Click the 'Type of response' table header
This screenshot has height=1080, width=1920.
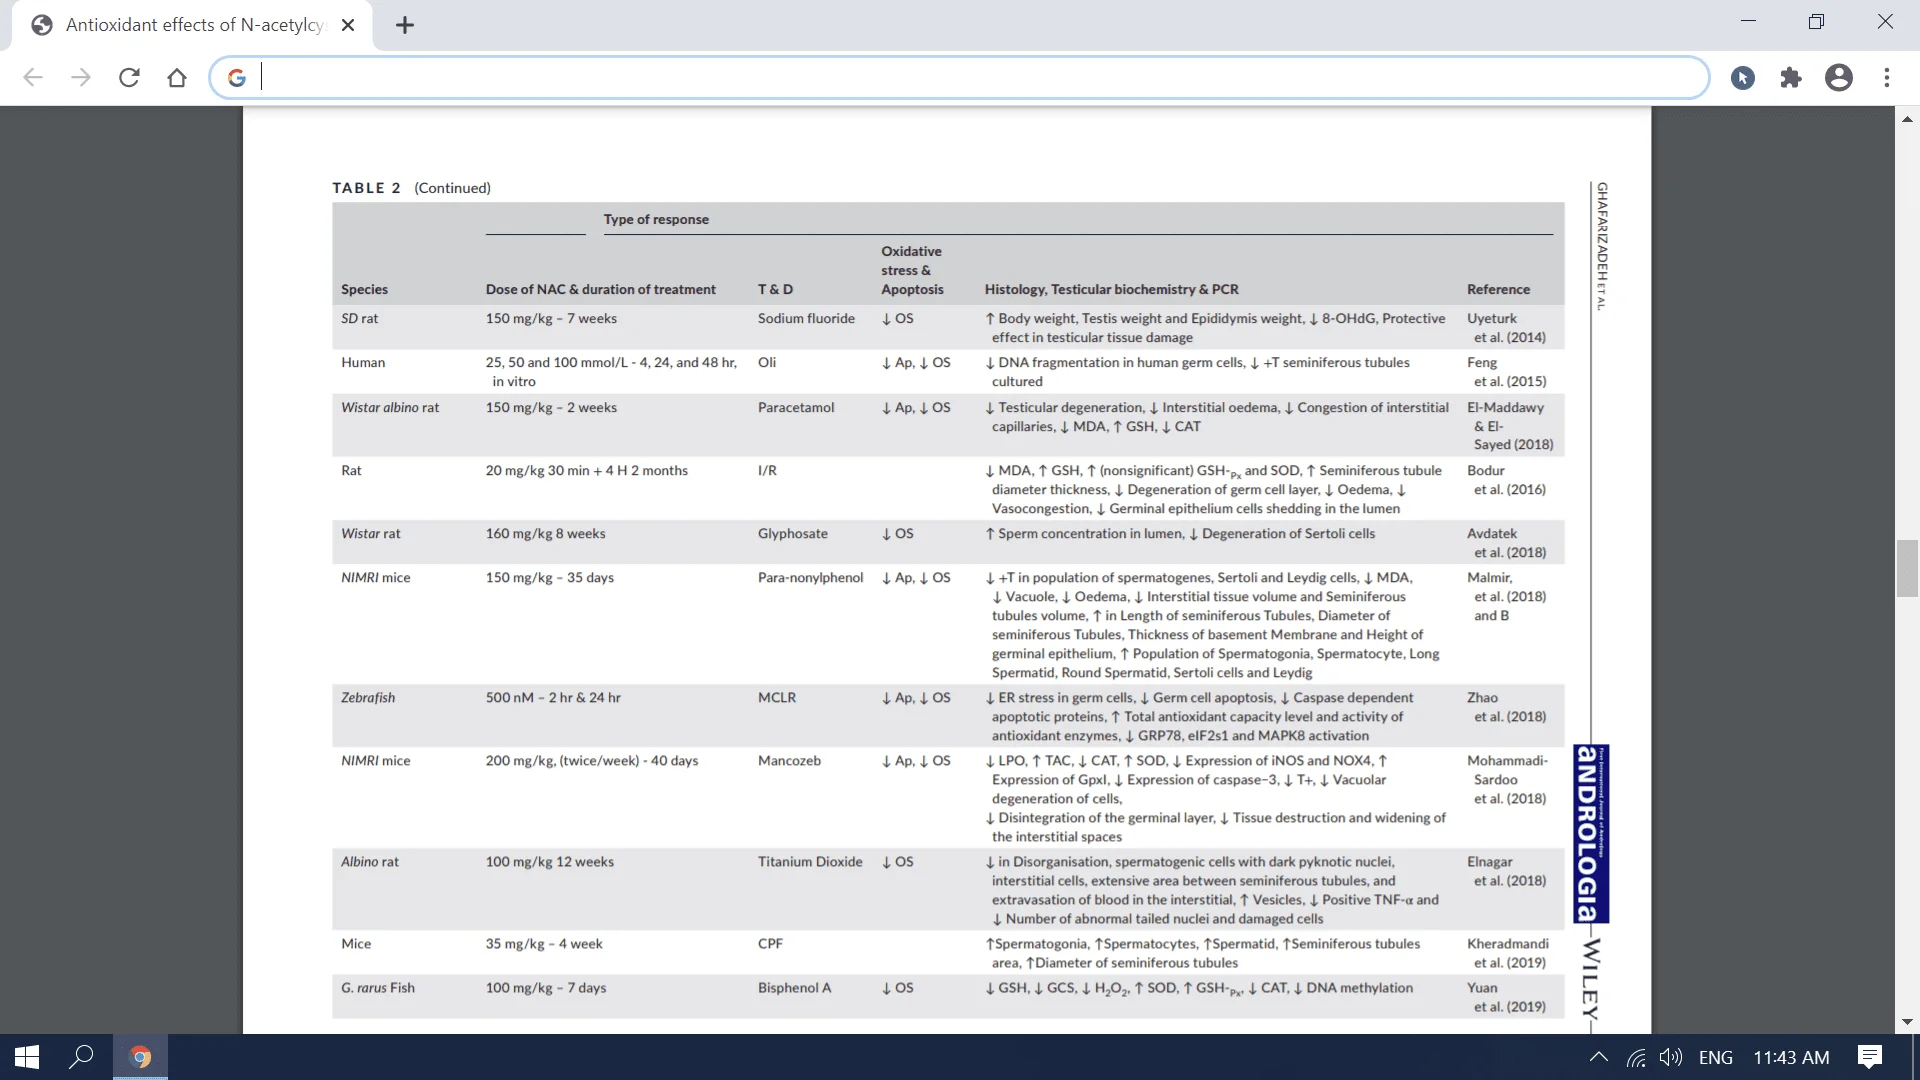pos(656,219)
